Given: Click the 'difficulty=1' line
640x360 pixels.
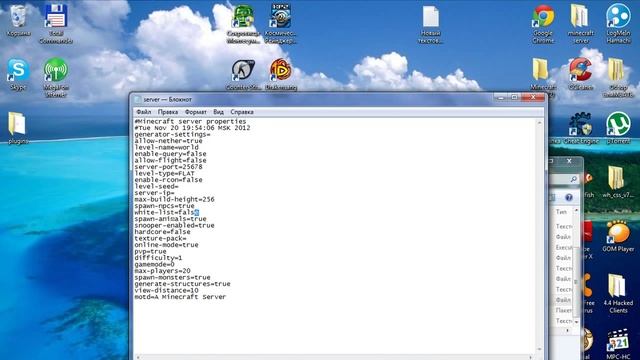Looking at the screenshot, I should (158, 258).
